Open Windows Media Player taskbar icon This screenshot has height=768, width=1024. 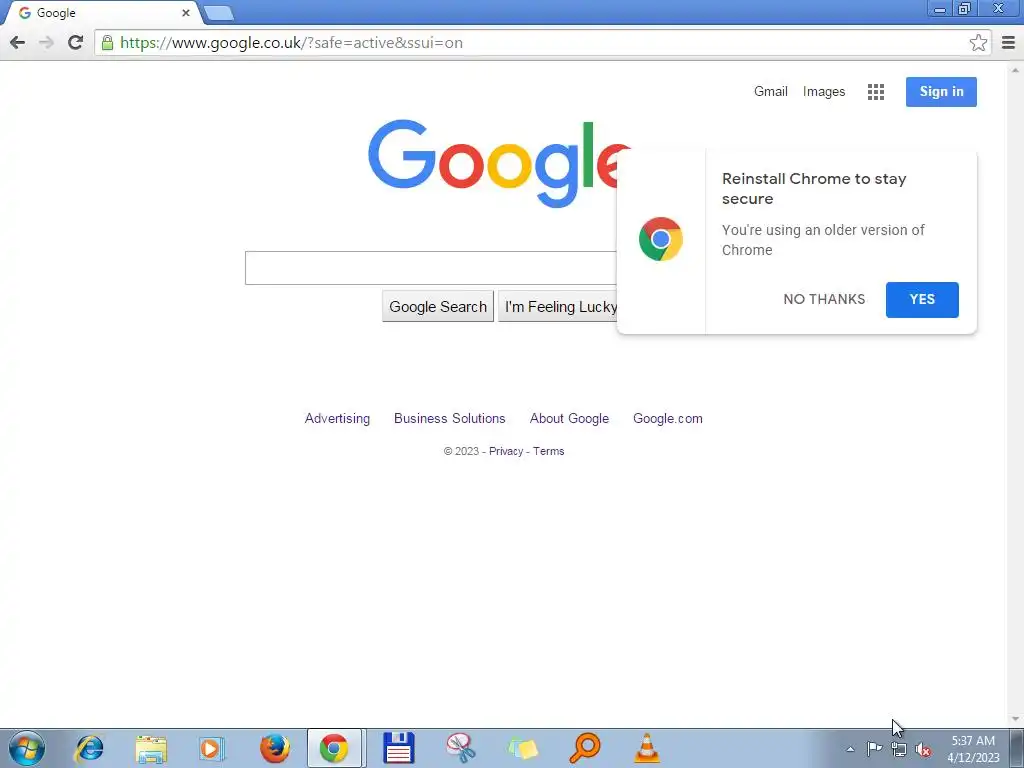pos(212,748)
